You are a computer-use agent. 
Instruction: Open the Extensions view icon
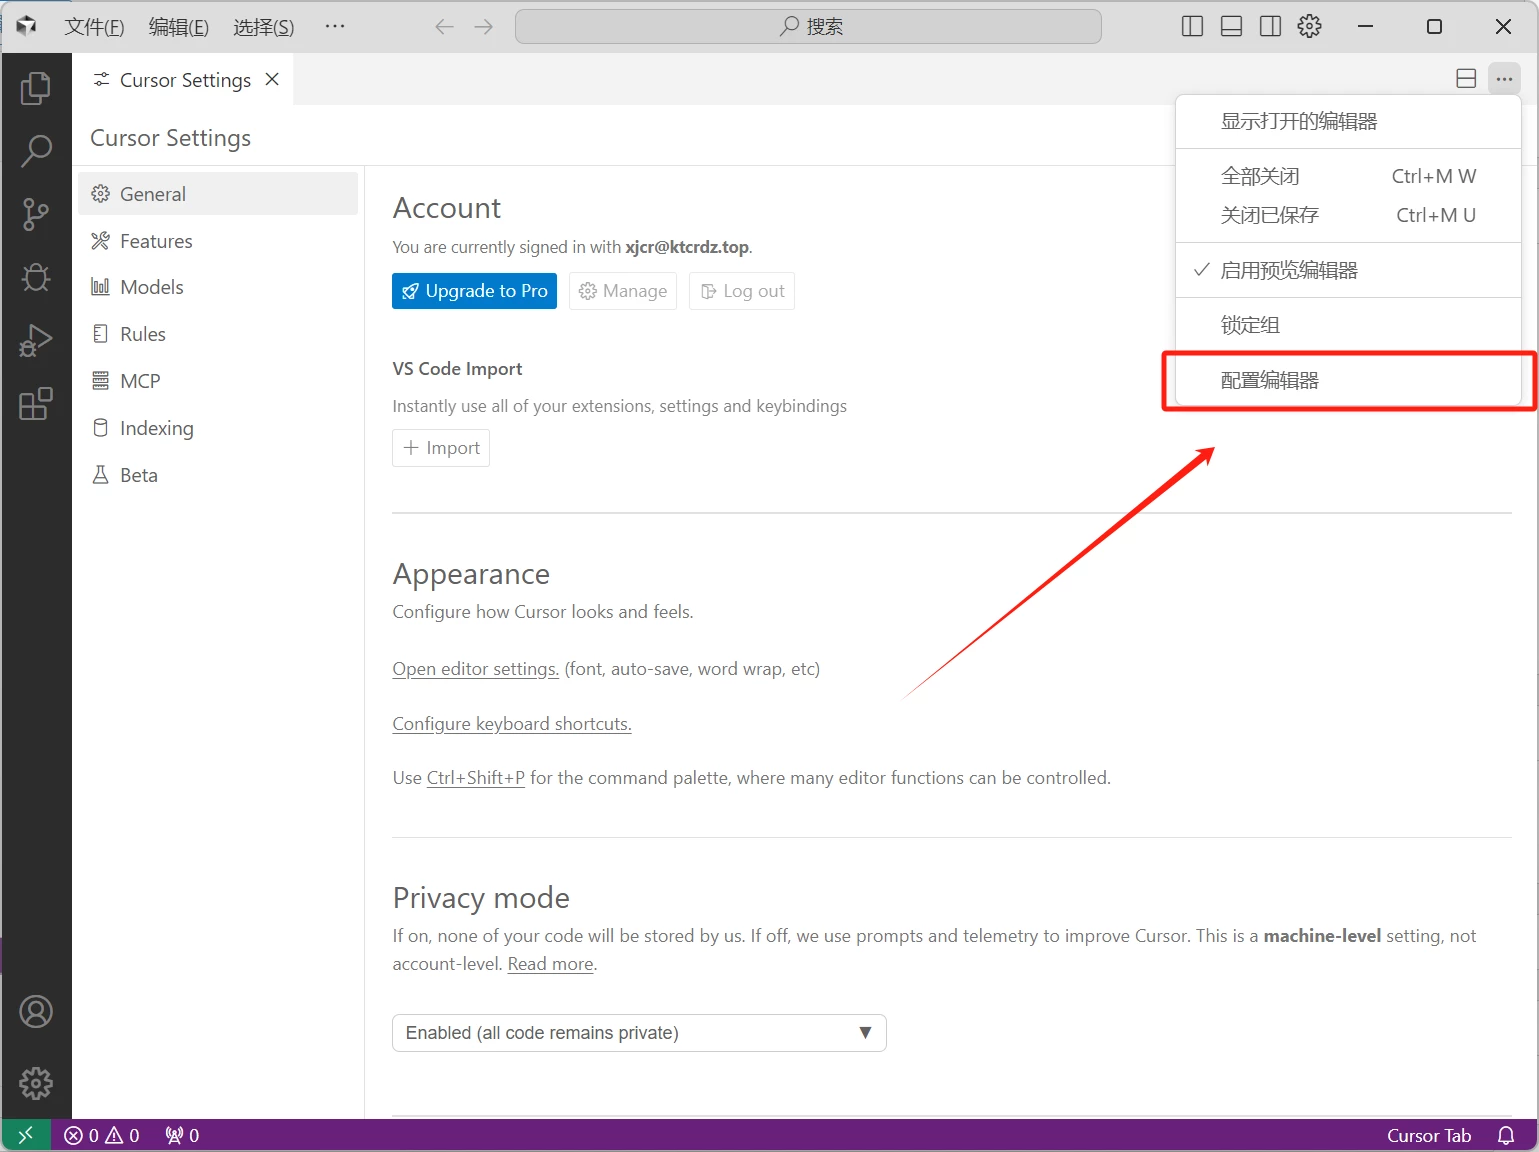point(36,404)
